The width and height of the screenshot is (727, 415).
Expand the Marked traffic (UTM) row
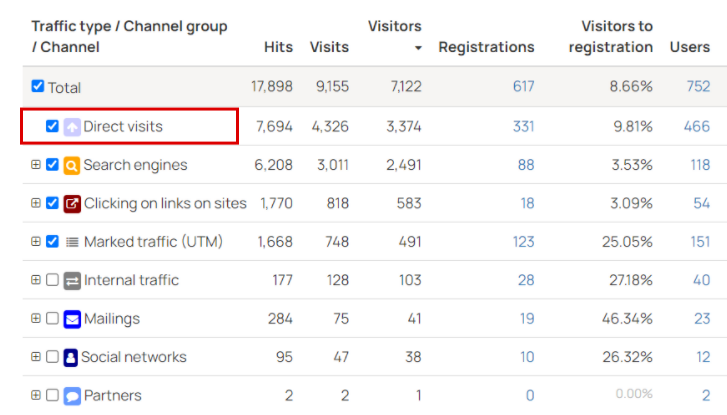pyautogui.click(x=36, y=242)
